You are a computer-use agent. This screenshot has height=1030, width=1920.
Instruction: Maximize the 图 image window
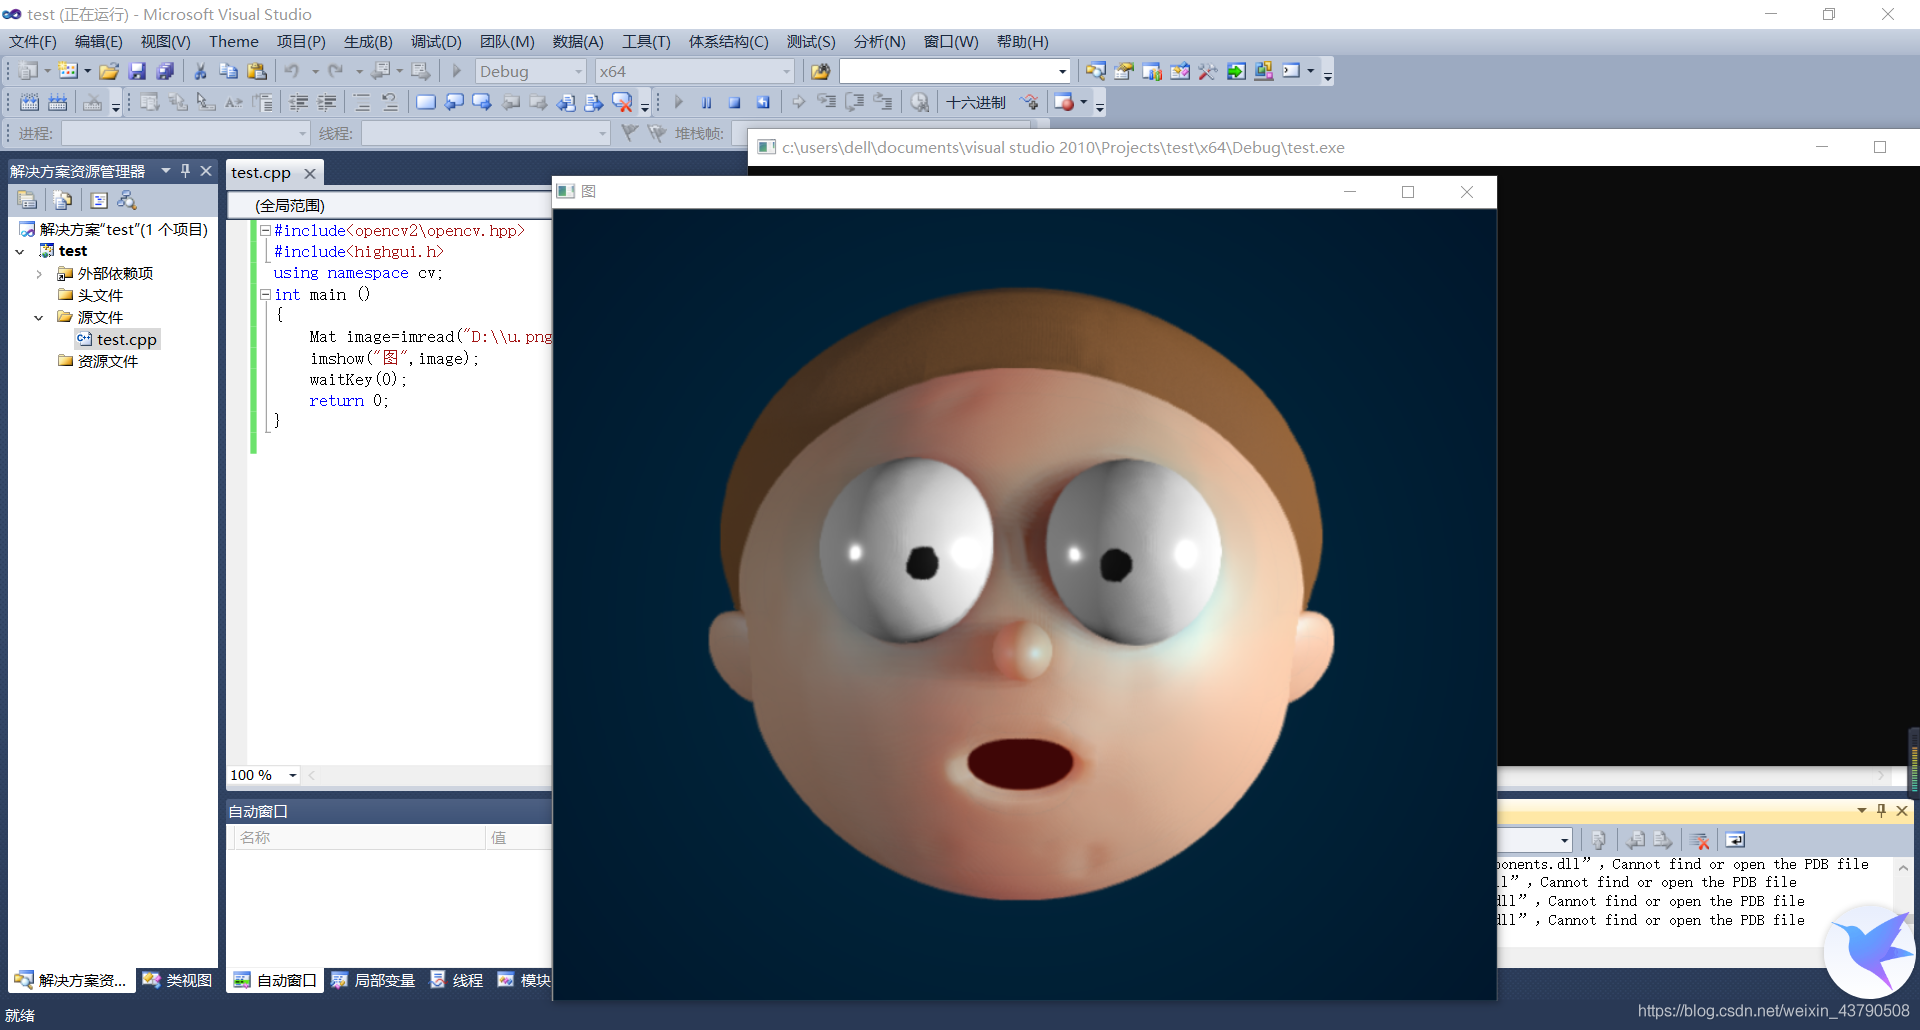pyautogui.click(x=1408, y=192)
